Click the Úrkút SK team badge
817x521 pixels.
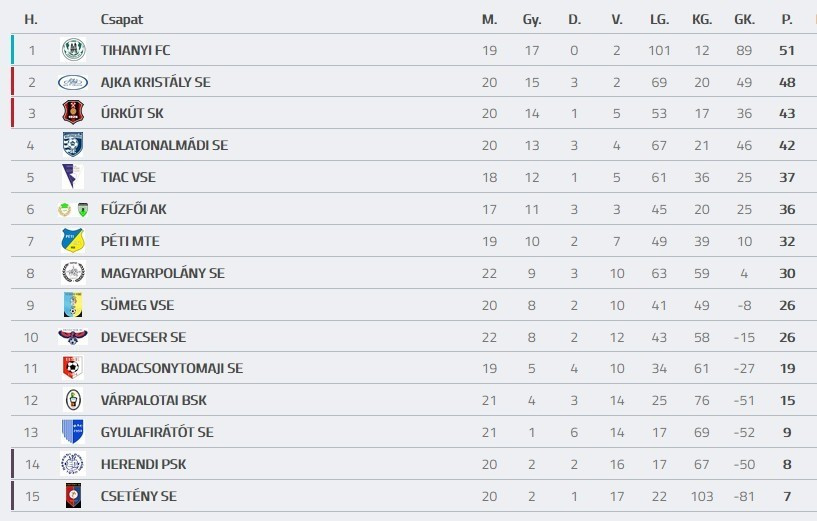point(73,113)
